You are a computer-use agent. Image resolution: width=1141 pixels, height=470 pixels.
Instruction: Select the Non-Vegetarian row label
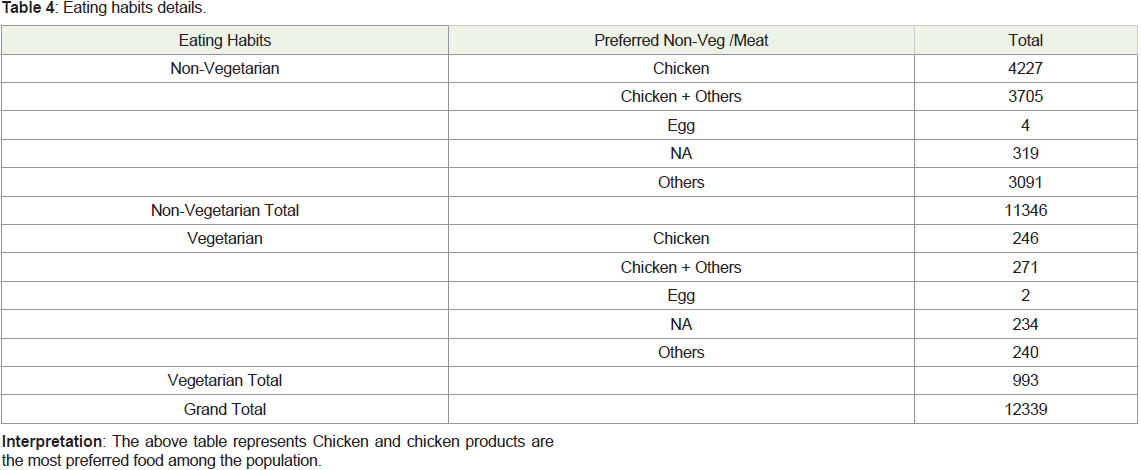pos(225,68)
